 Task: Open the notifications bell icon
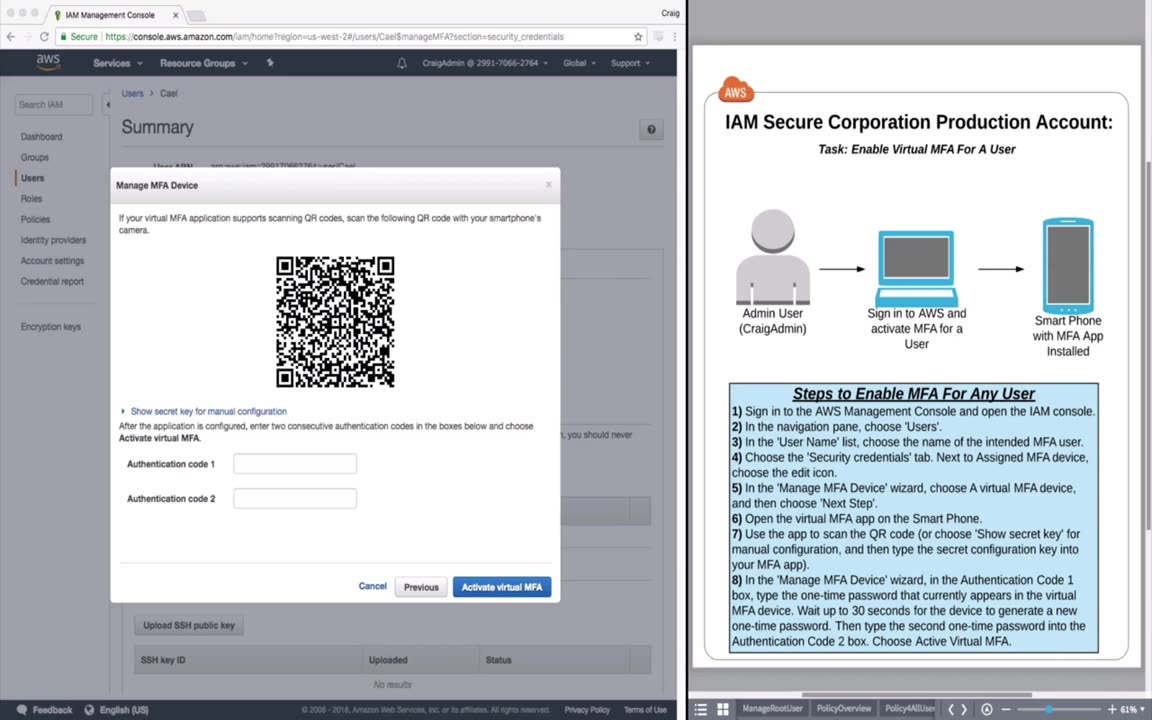[x=402, y=63]
